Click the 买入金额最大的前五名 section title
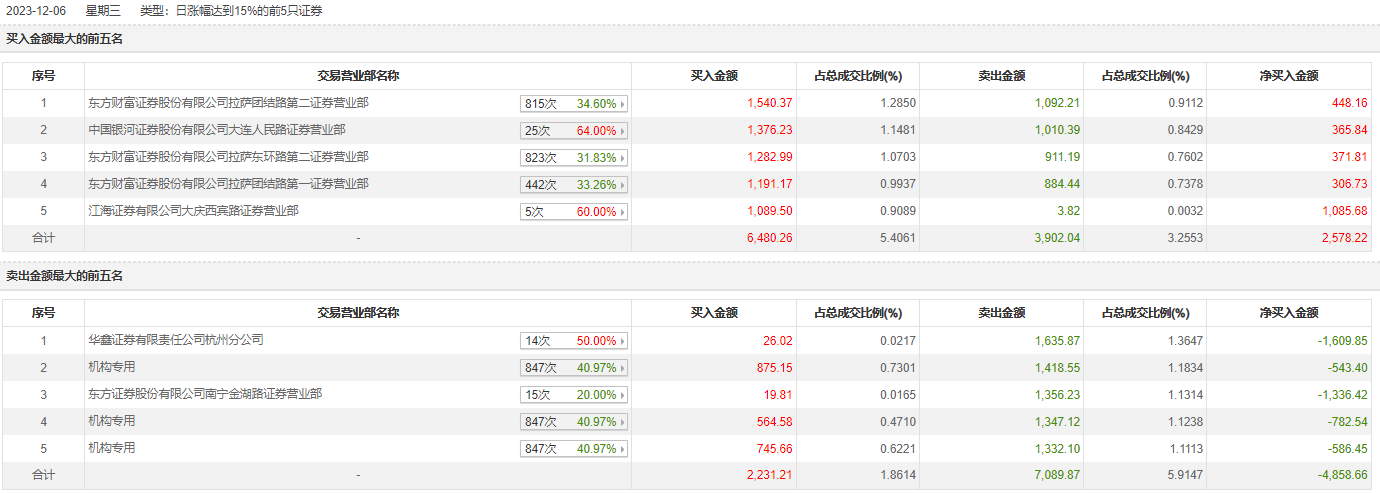Viewport: 1380px width, 493px height. point(64,39)
